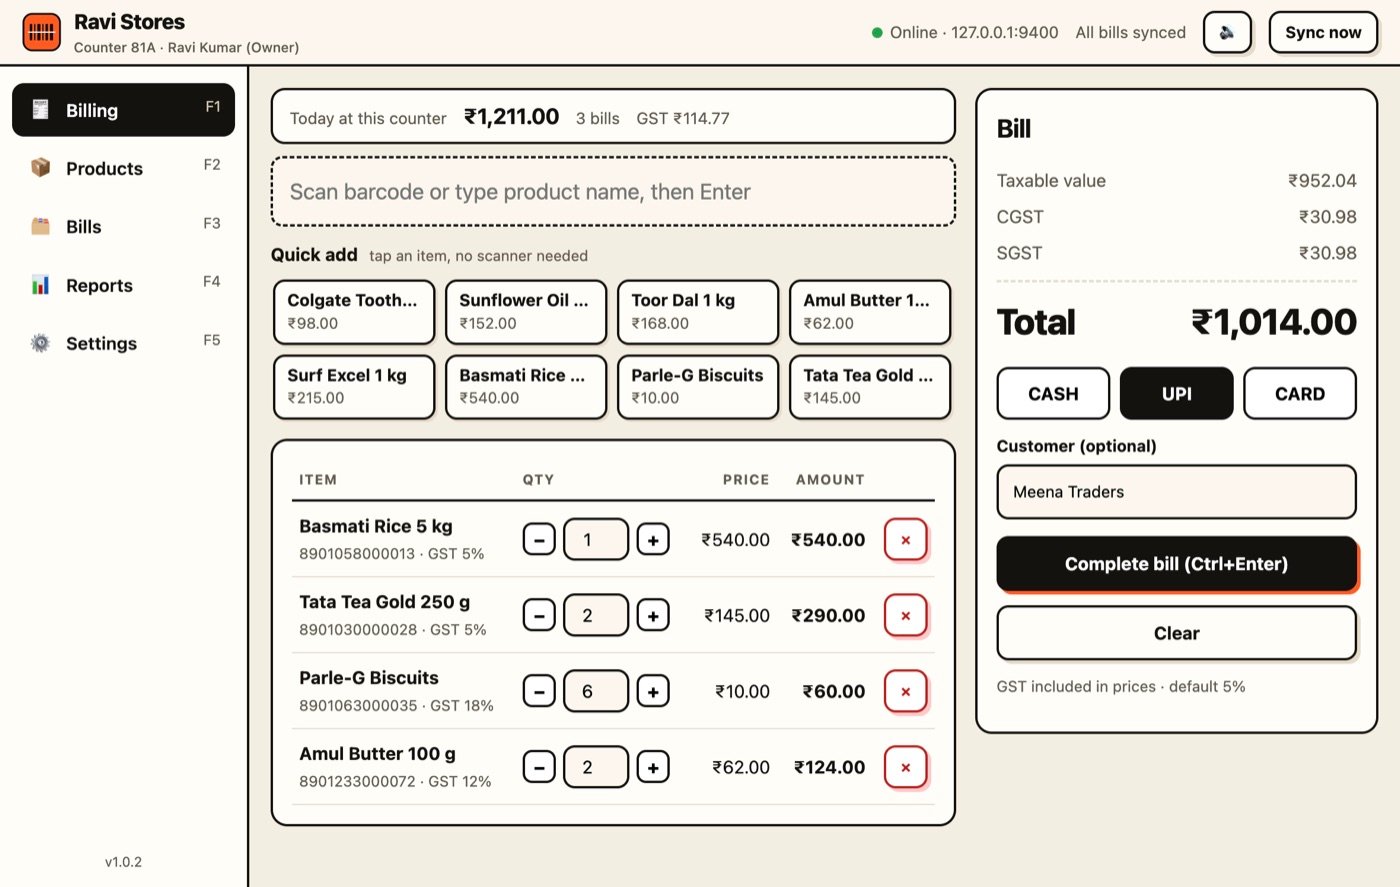This screenshot has height=887, width=1400.
Task: Quick add Parle-G Biscuits
Action: [x=698, y=386]
